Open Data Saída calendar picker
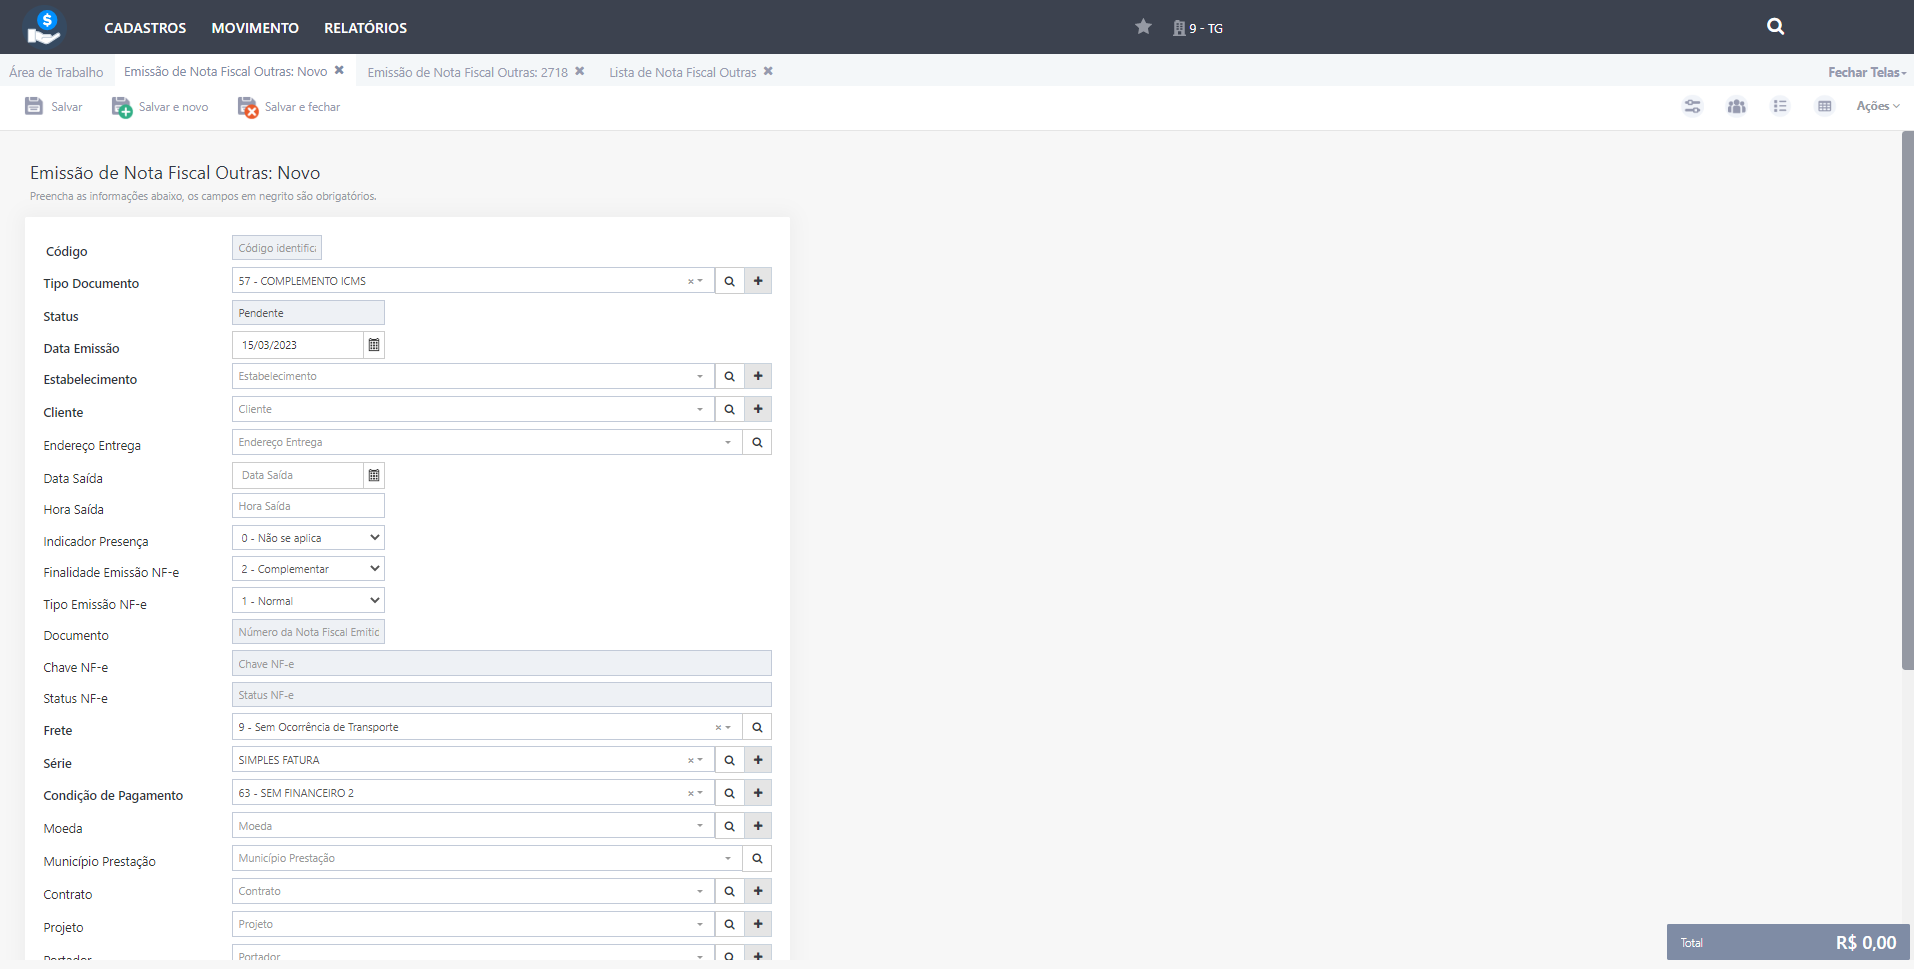This screenshot has width=1914, height=969. pos(374,475)
